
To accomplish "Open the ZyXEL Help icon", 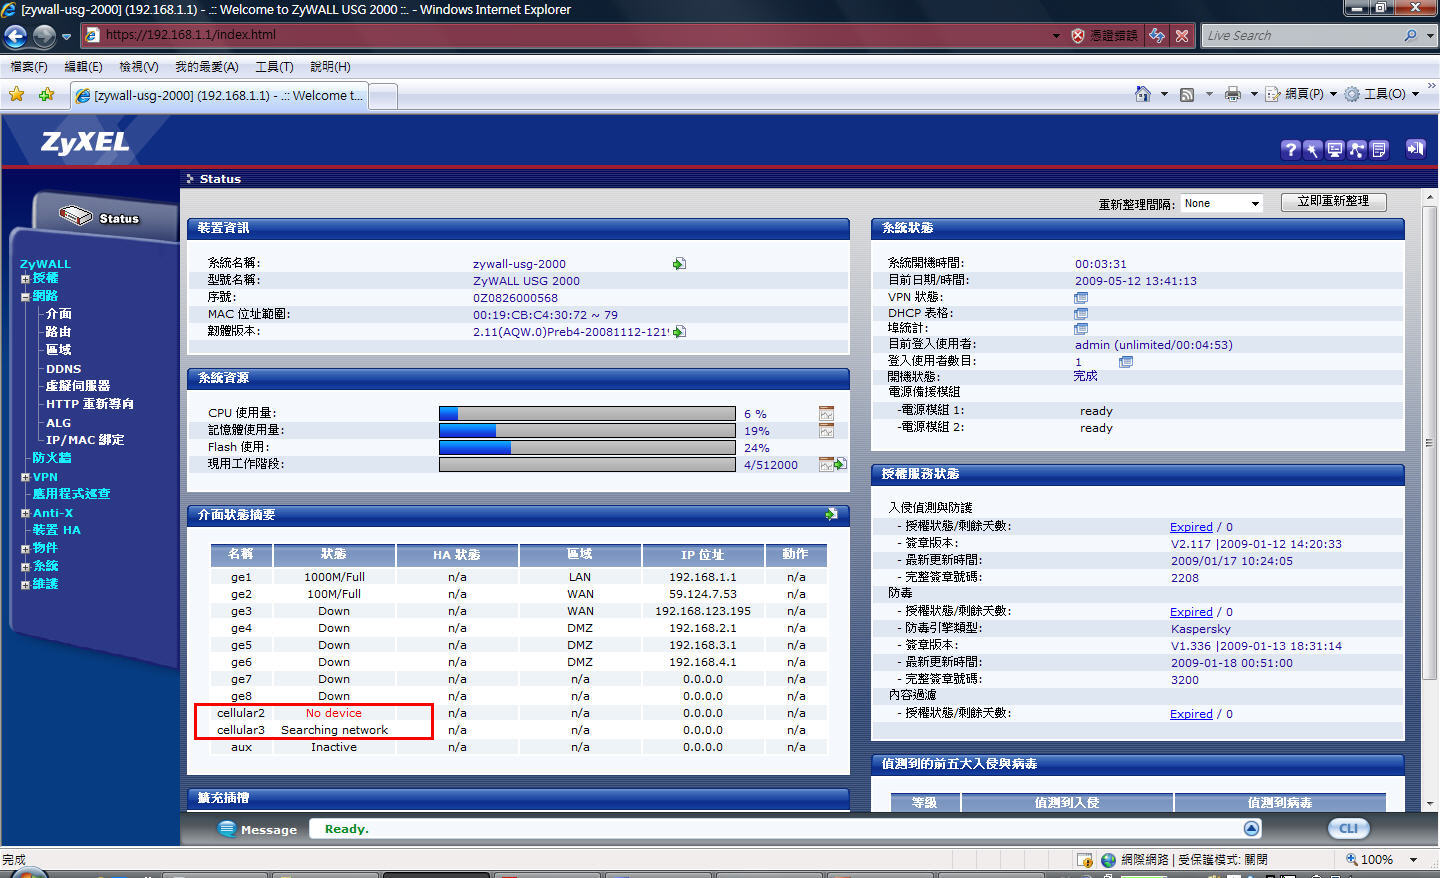I will coord(1290,150).
